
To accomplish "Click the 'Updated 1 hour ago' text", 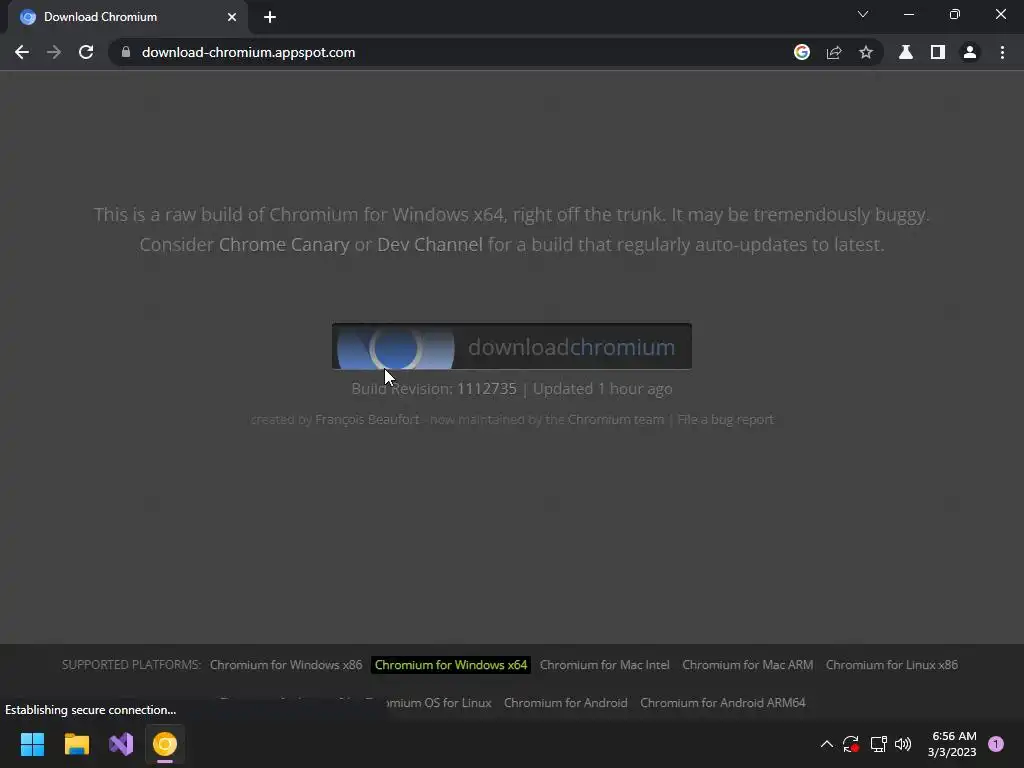I will click(x=602, y=389).
